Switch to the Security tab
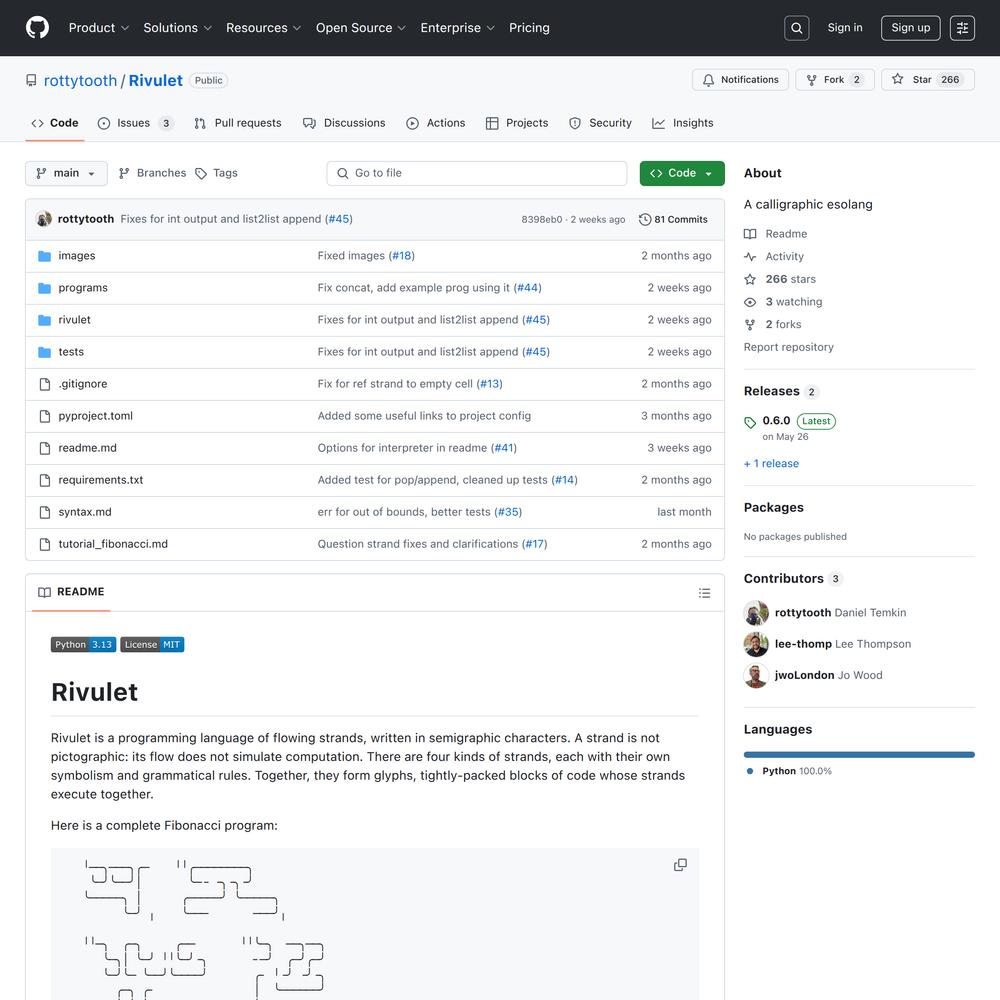The width and height of the screenshot is (1000, 1000). [x=600, y=123]
